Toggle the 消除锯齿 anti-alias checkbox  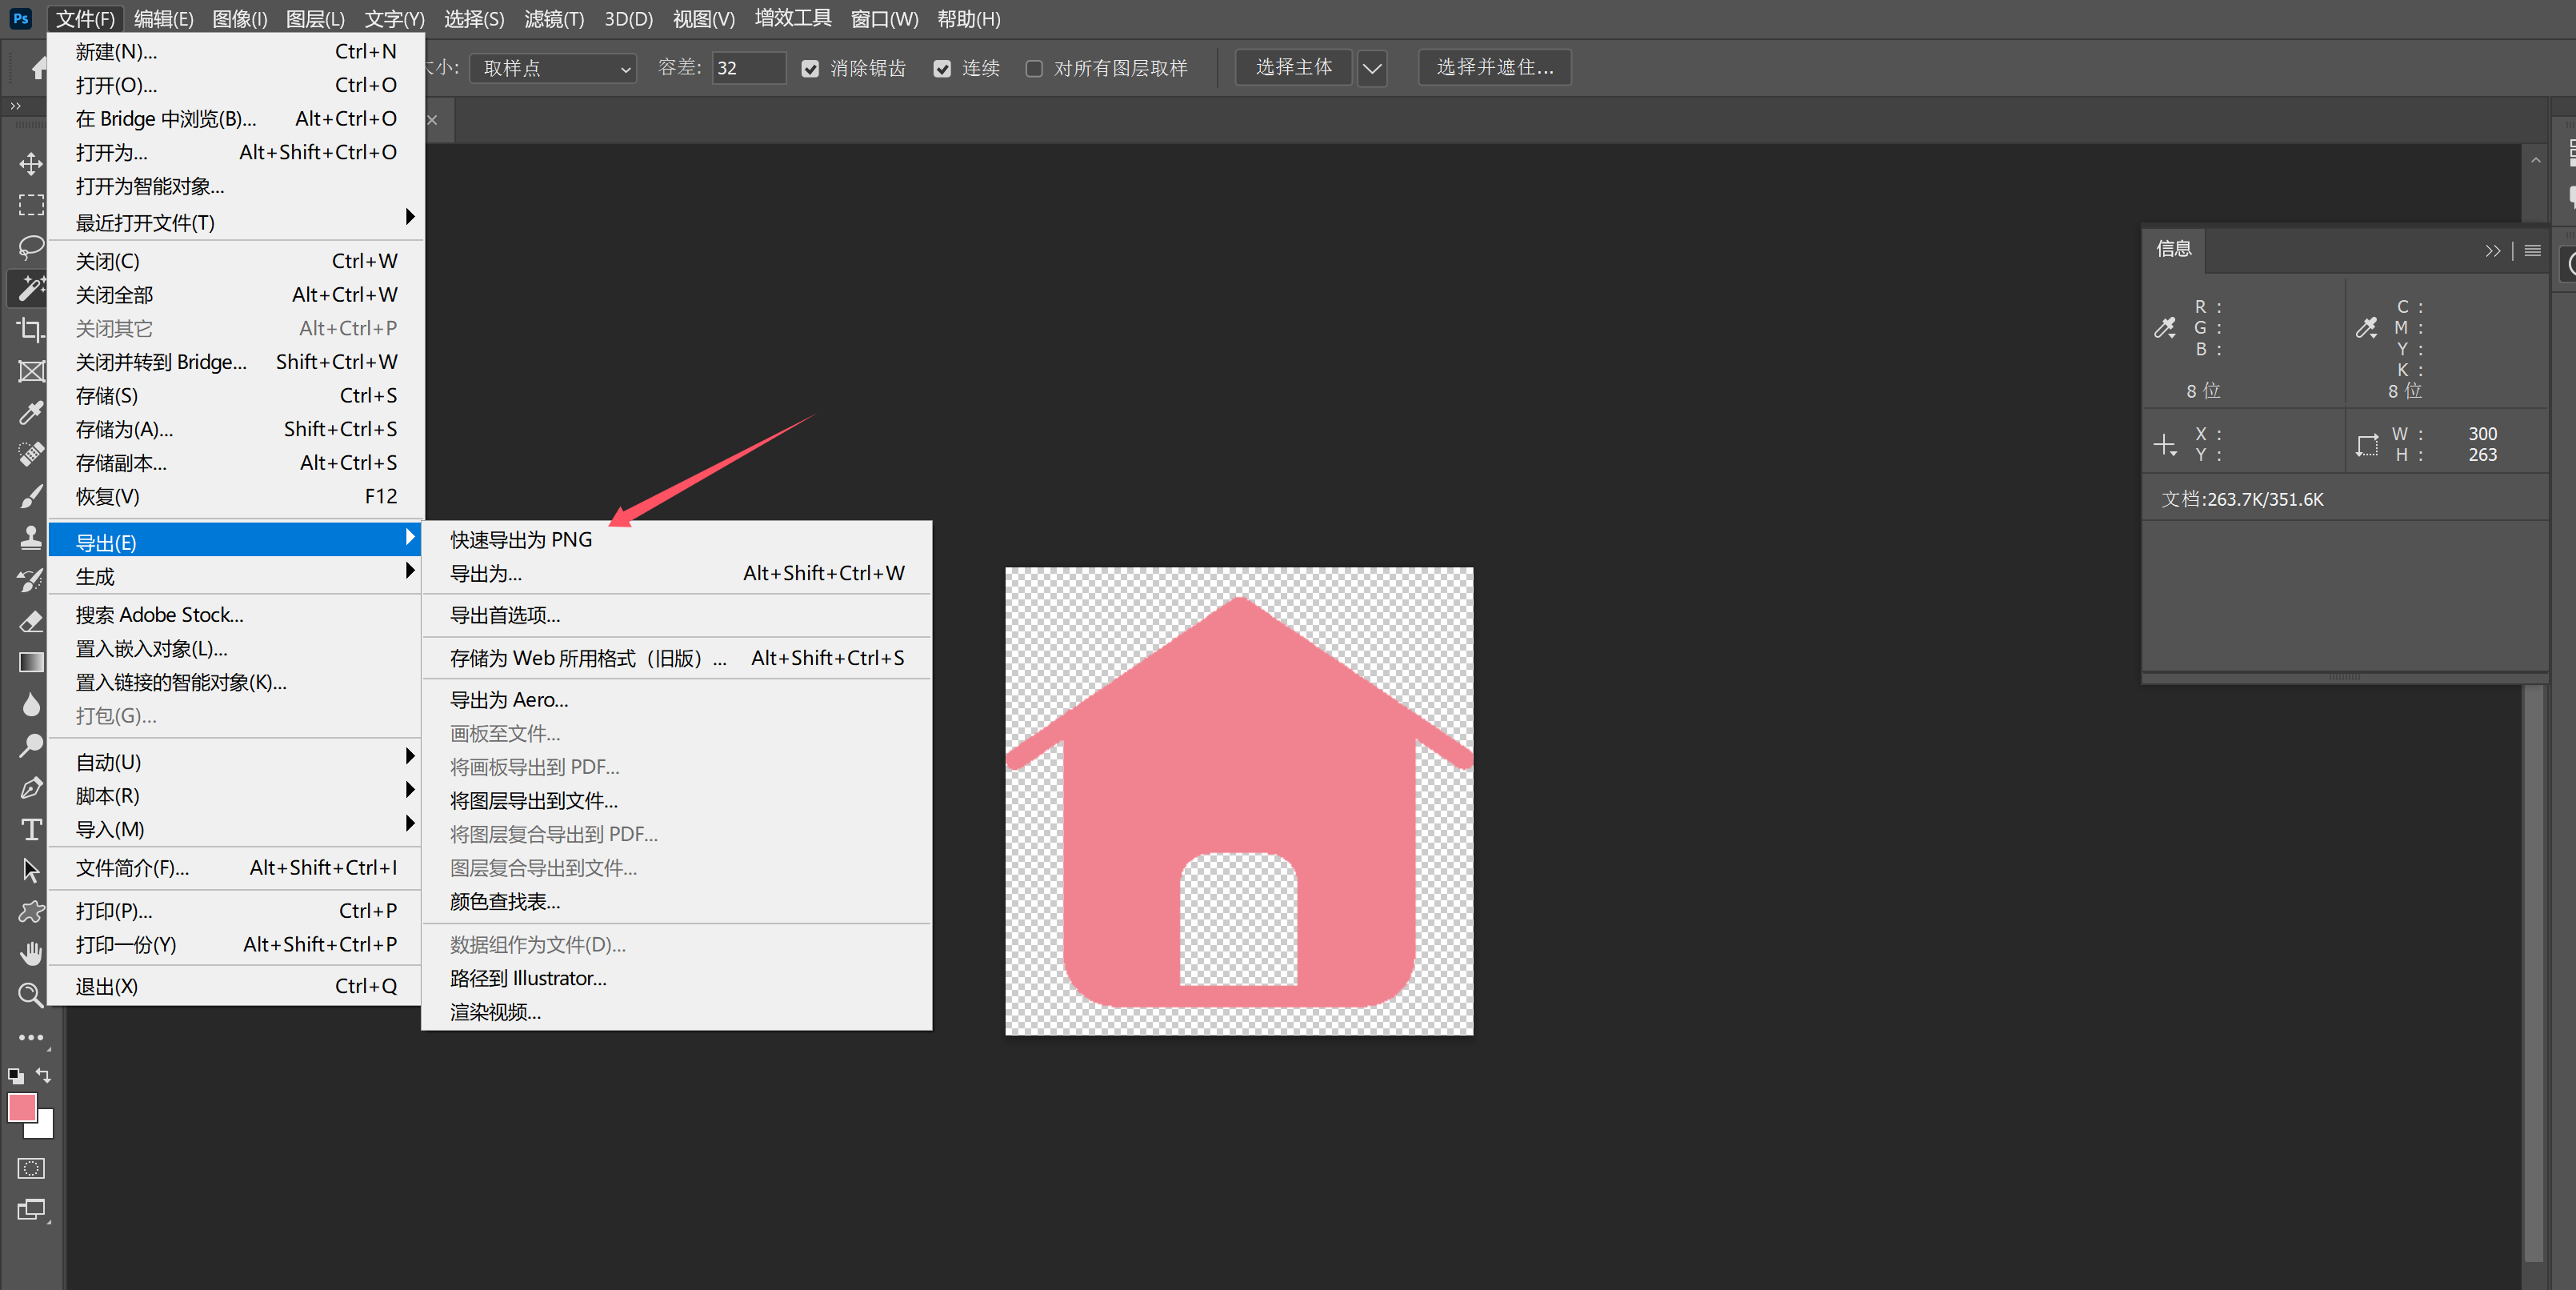click(x=810, y=68)
